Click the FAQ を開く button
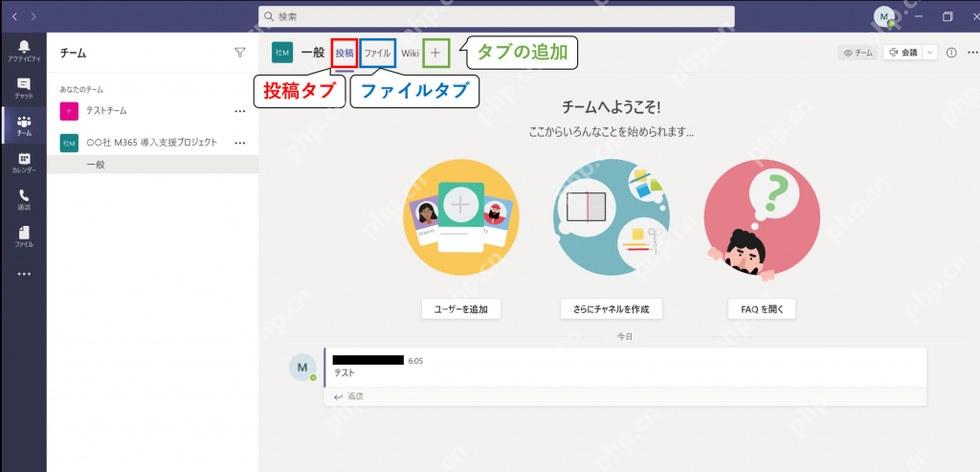Image resolution: width=980 pixels, height=472 pixels. point(762,309)
